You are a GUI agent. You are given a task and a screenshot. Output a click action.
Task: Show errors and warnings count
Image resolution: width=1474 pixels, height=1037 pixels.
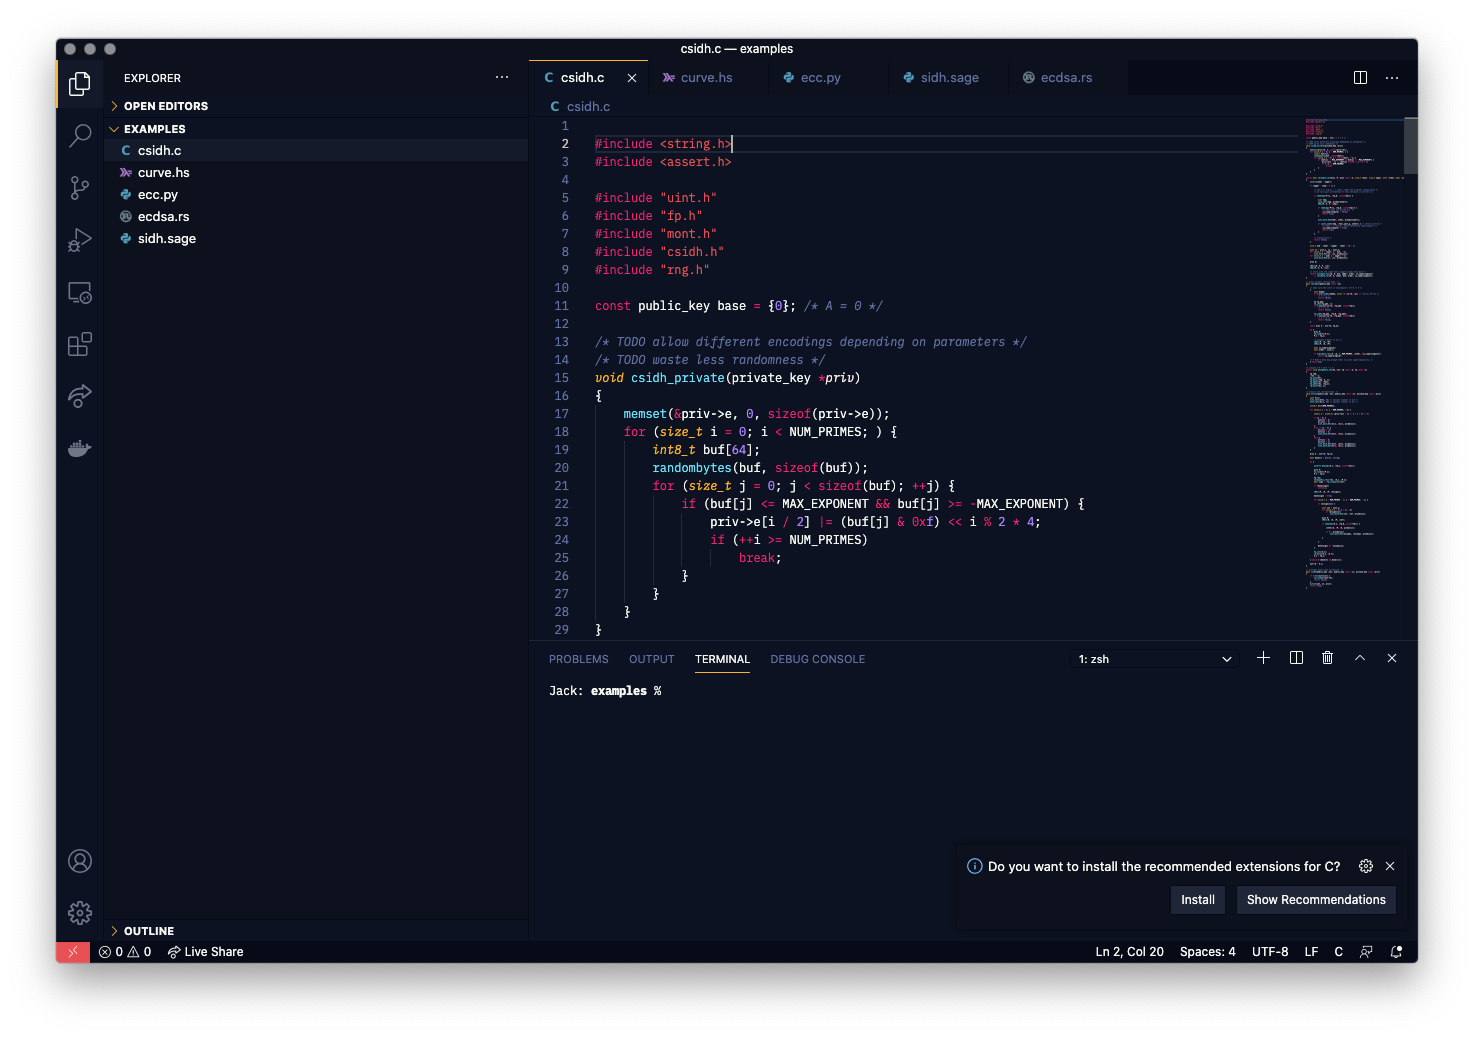tap(125, 952)
